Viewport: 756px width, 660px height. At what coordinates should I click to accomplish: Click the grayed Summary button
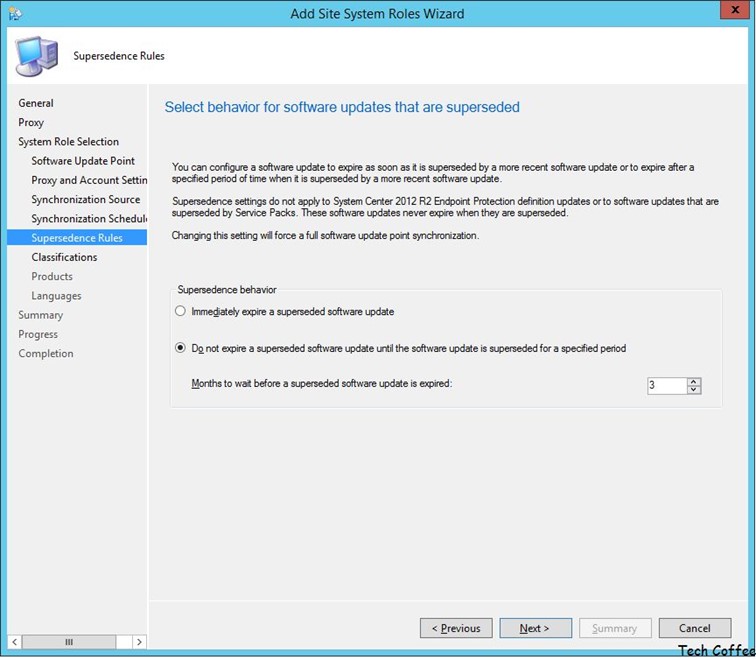coord(615,628)
